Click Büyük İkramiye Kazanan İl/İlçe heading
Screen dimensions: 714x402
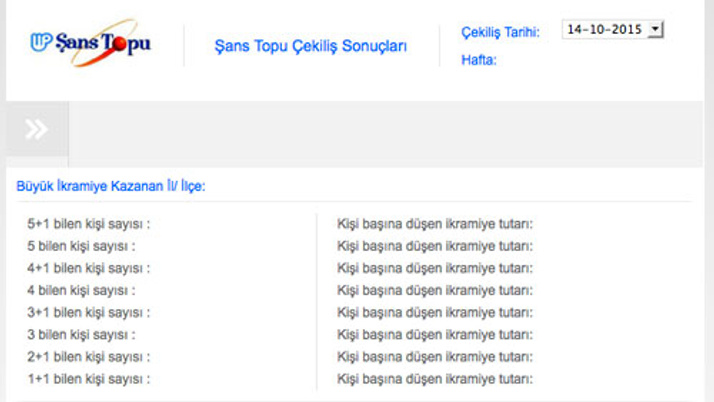[111, 186]
